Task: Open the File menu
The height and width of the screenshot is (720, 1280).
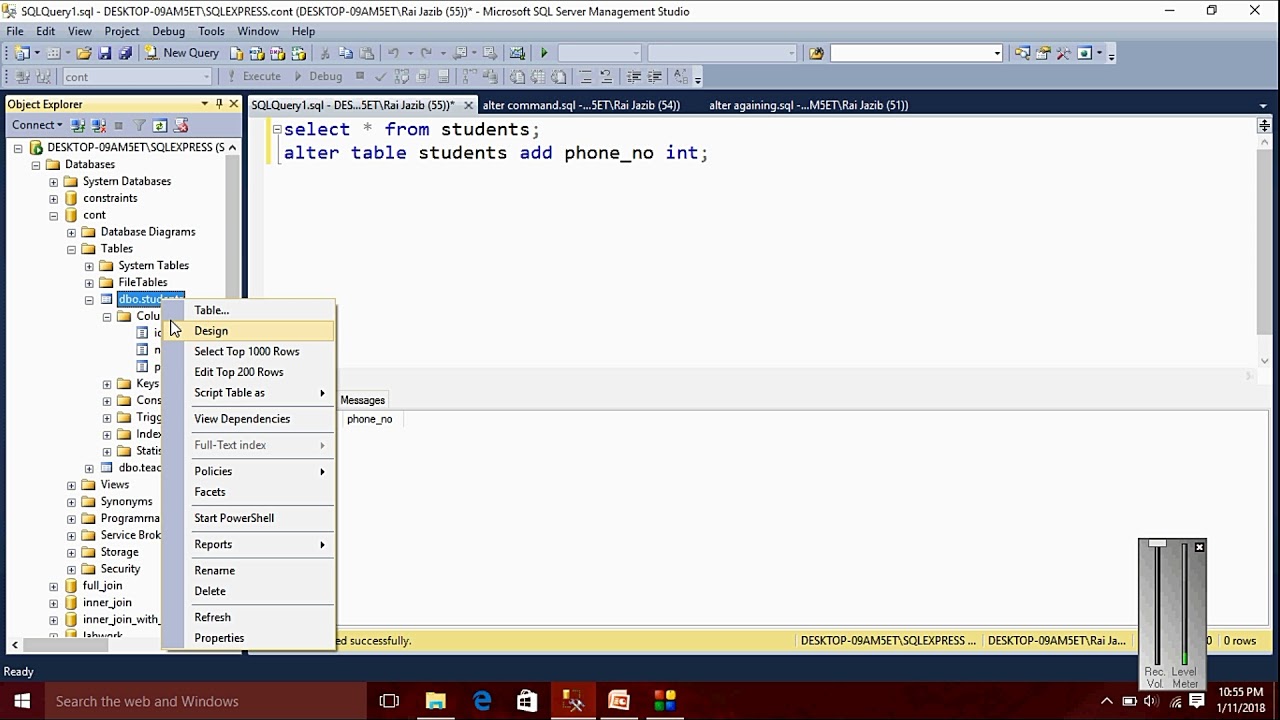Action: click(x=15, y=31)
